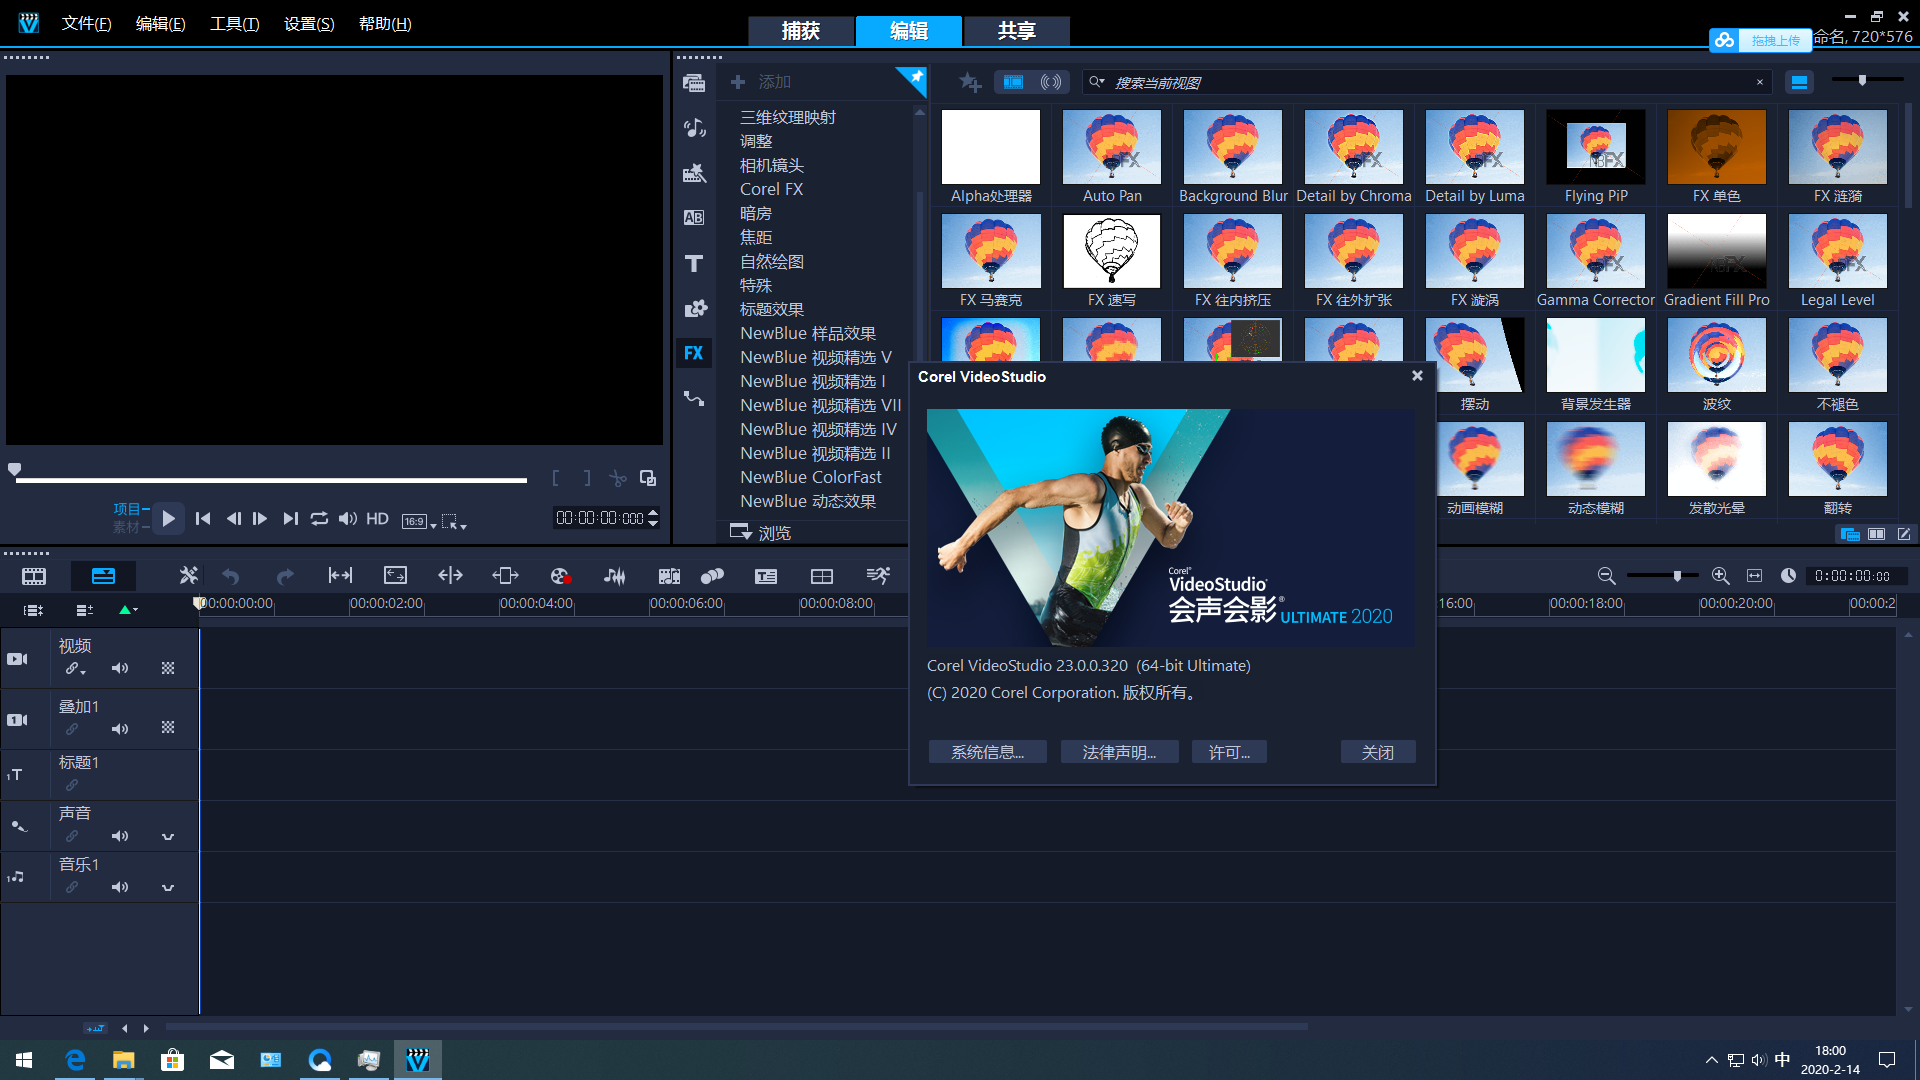Open the 设置(S) menu
1920x1080 pixels.
(309, 24)
